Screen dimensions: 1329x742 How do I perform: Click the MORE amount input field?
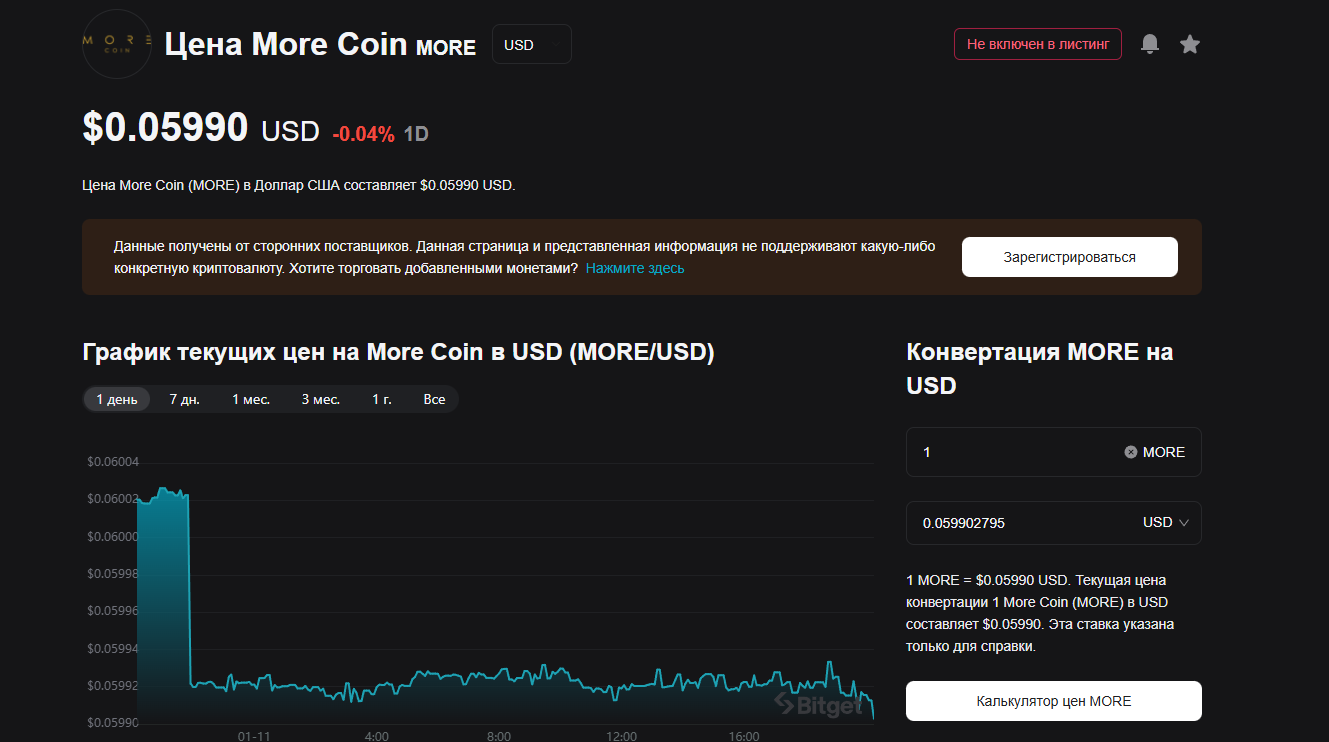(1000, 452)
